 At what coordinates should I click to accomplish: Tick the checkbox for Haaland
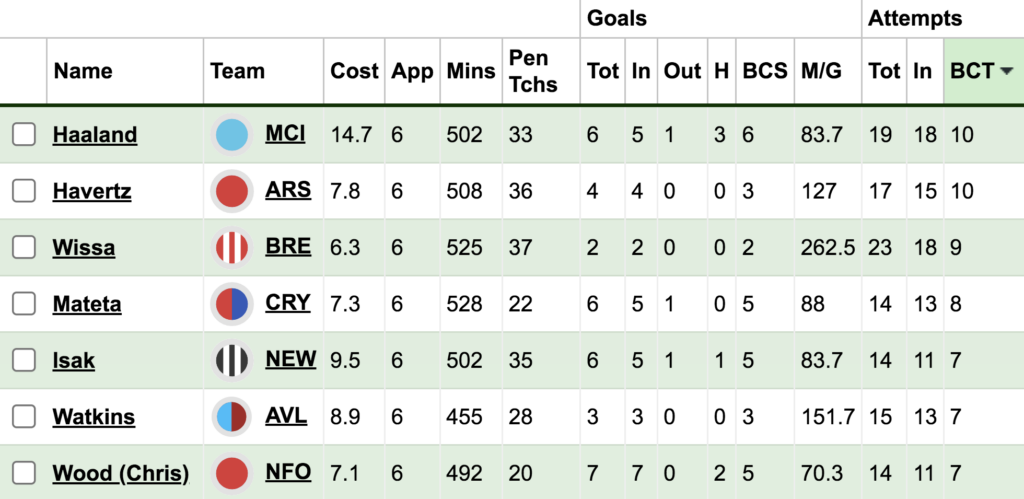point(24,135)
